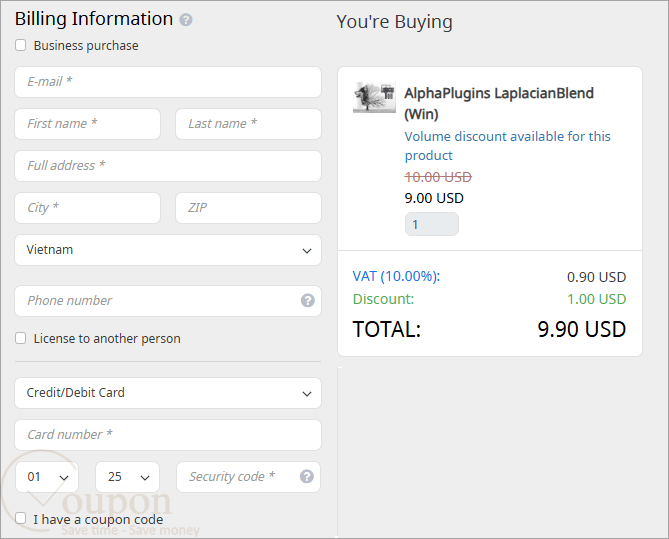Click the 0.90 USD VAT amount
The width and height of the screenshot is (669, 539).
pos(596,277)
